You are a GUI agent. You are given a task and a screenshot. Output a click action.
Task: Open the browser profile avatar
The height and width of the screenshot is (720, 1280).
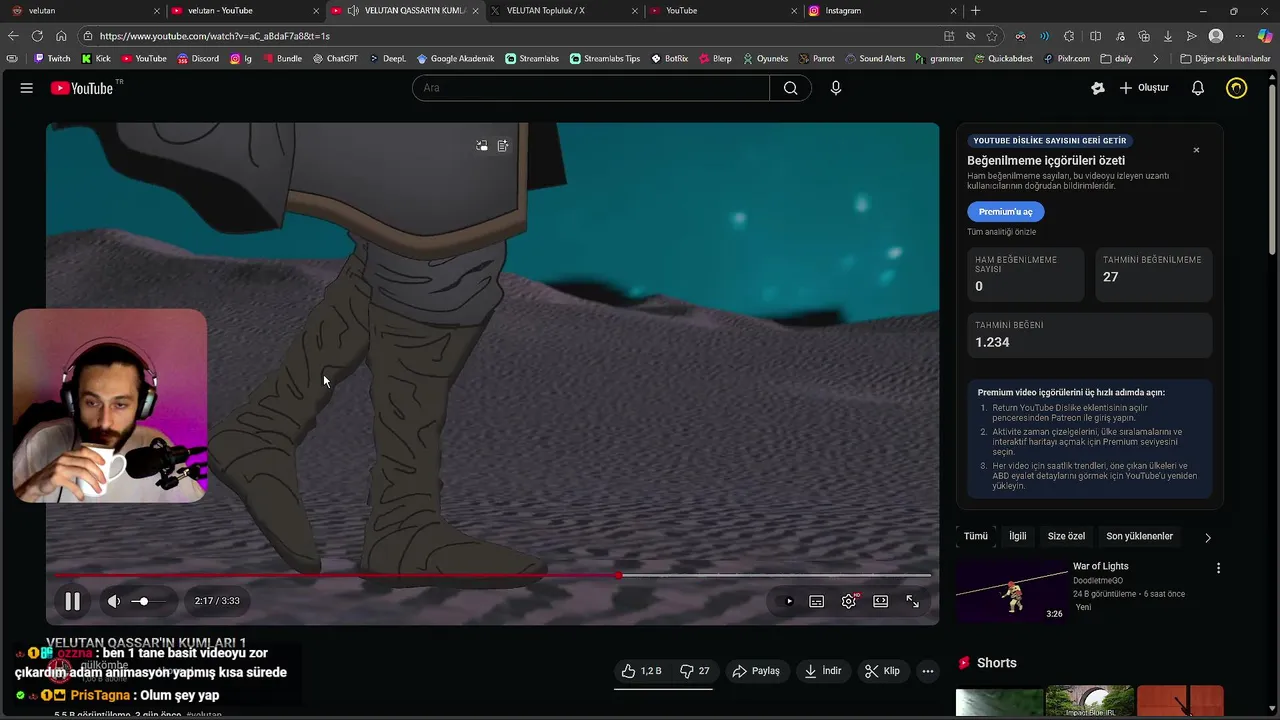1216,36
